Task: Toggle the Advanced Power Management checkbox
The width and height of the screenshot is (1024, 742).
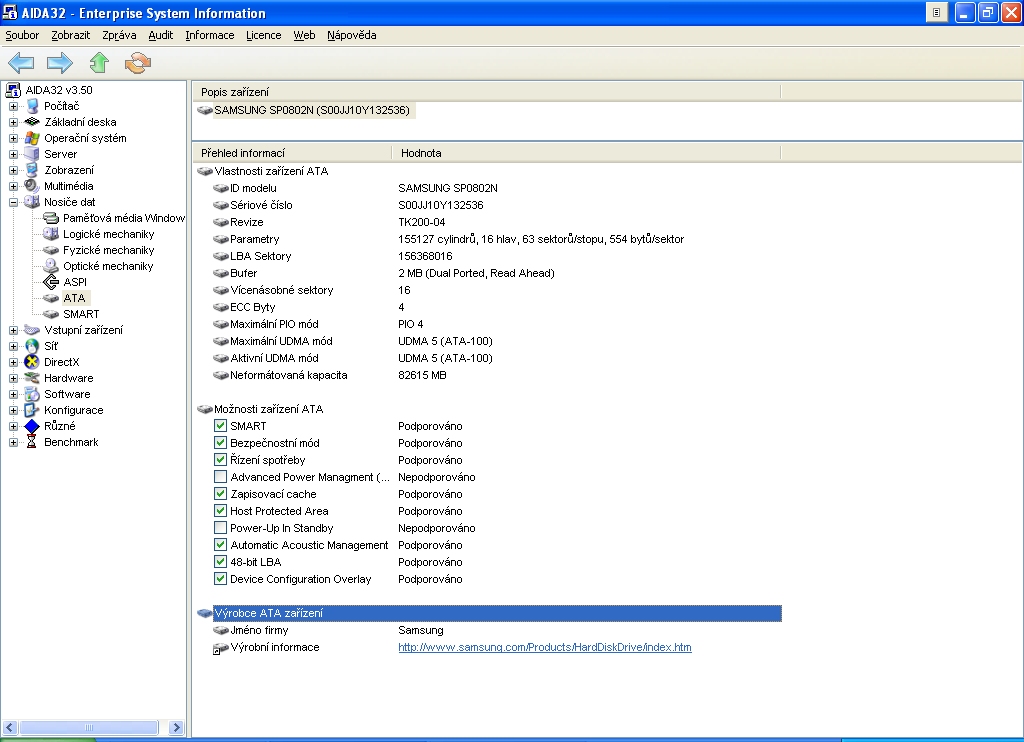Action: pos(221,477)
